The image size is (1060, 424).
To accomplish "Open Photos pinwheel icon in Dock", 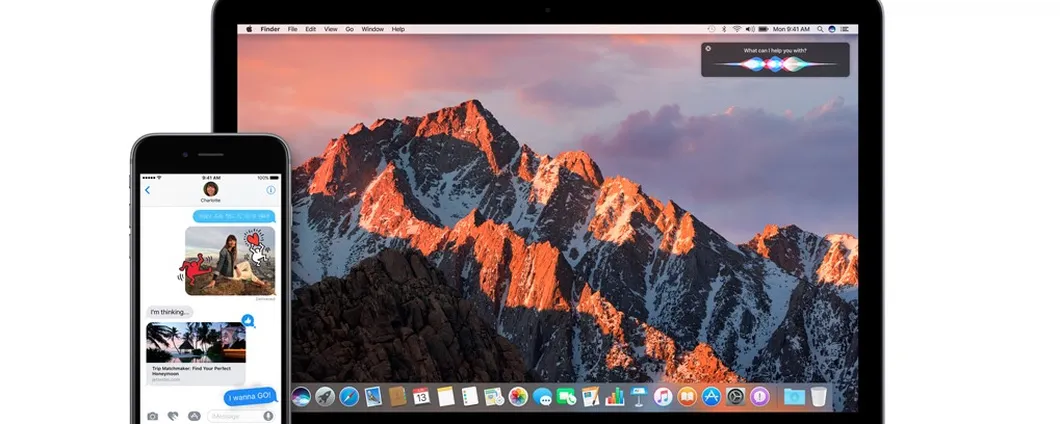I will pyautogui.click(x=518, y=396).
